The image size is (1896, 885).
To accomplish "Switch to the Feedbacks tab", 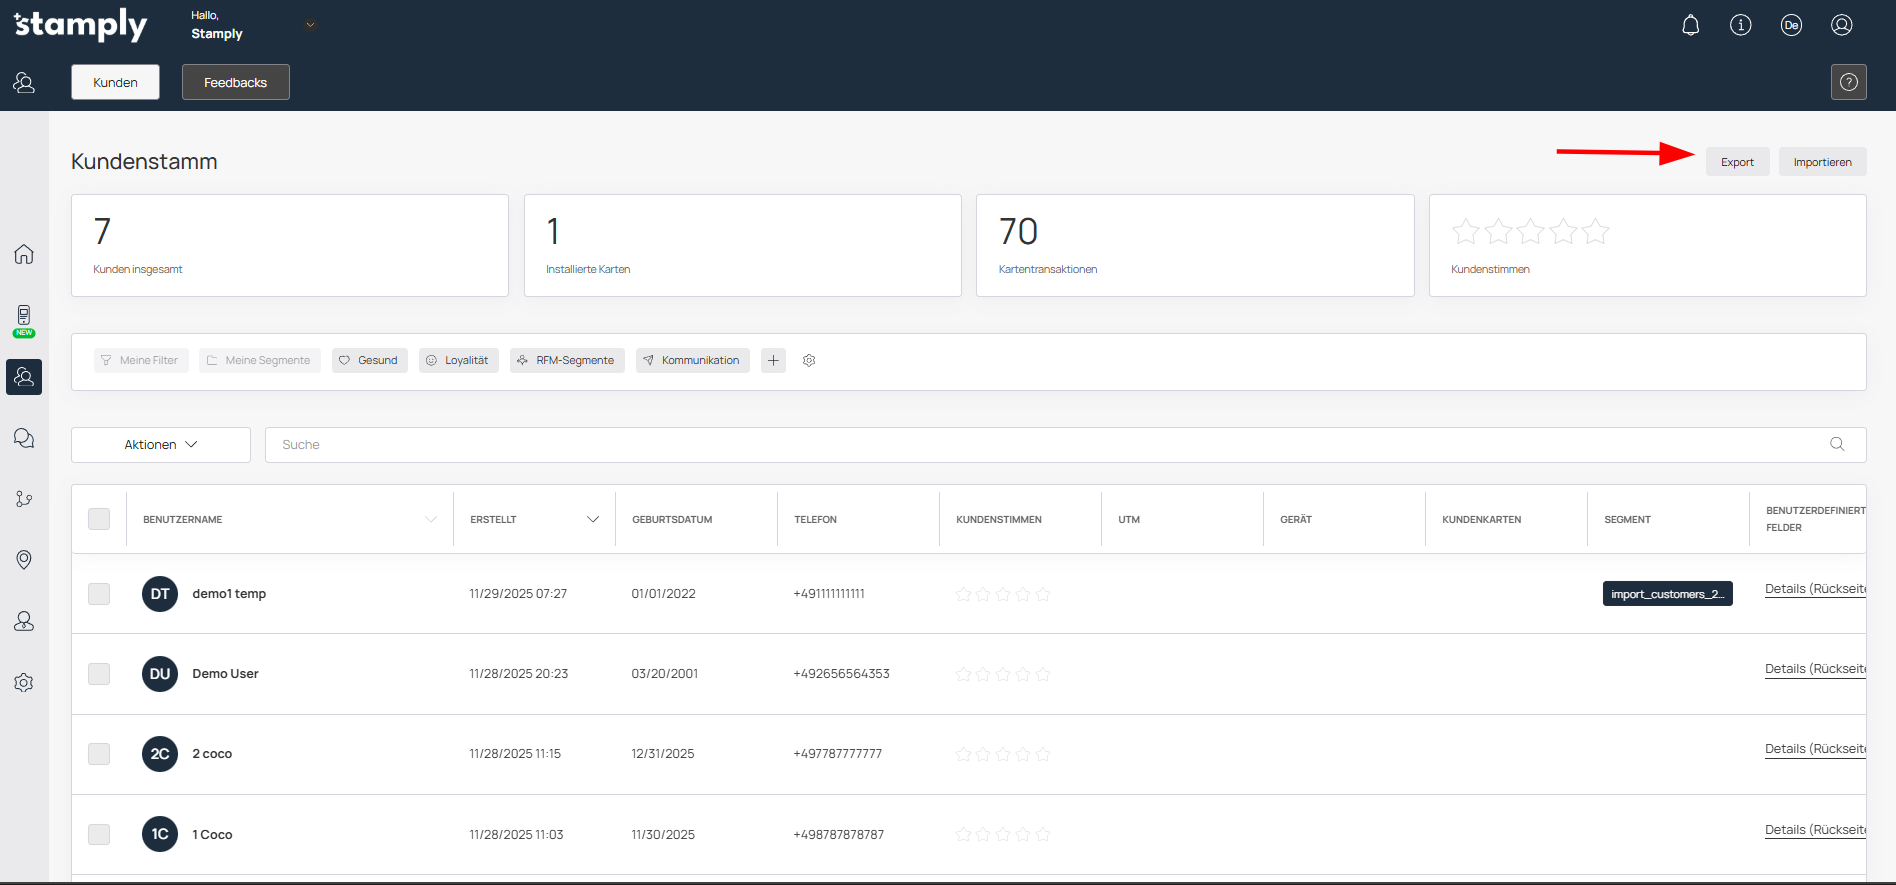I will click(235, 82).
